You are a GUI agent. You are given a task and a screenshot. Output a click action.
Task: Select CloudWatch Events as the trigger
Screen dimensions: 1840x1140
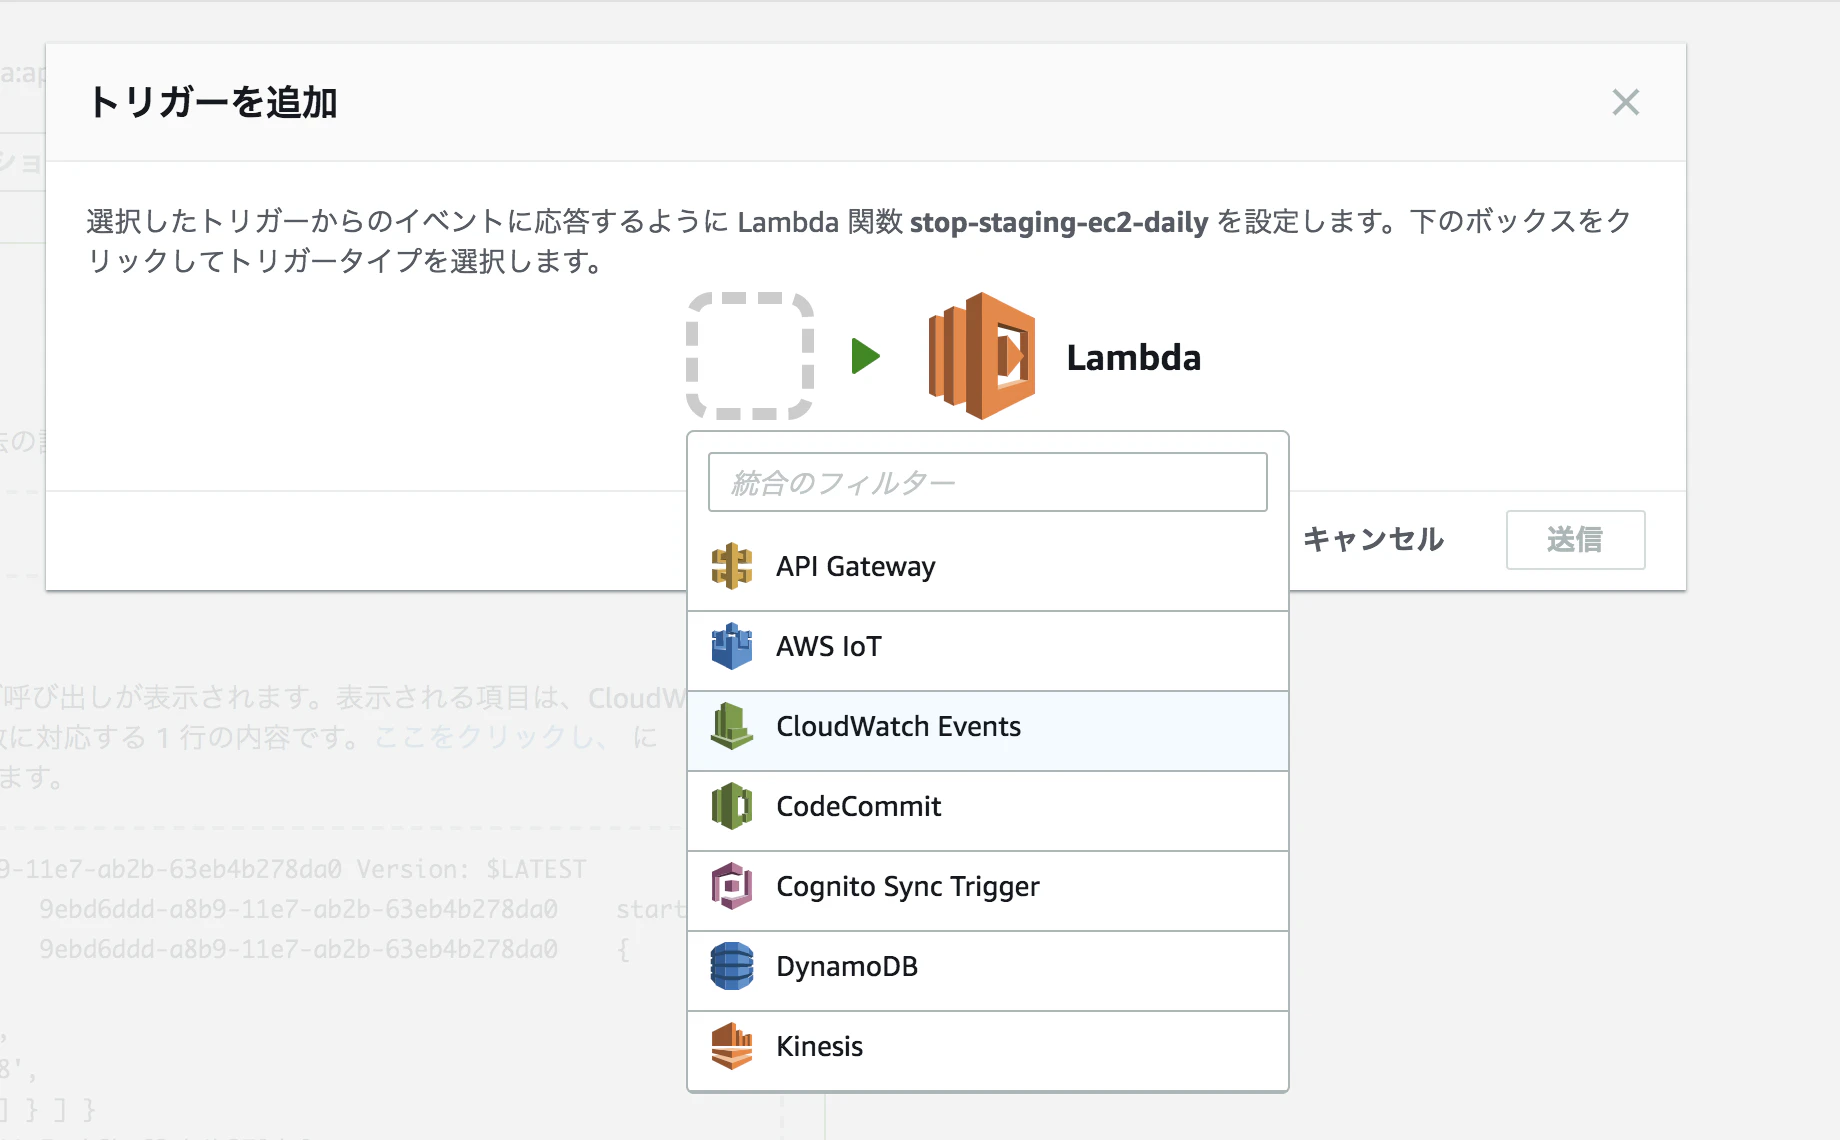click(x=988, y=731)
